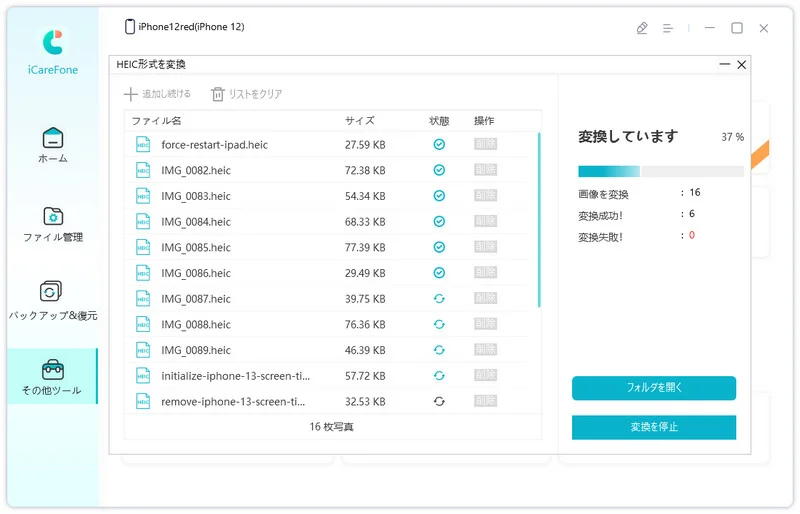The width and height of the screenshot is (800, 514).
Task: Click the file list vertical scrollbar
Action: (539, 220)
